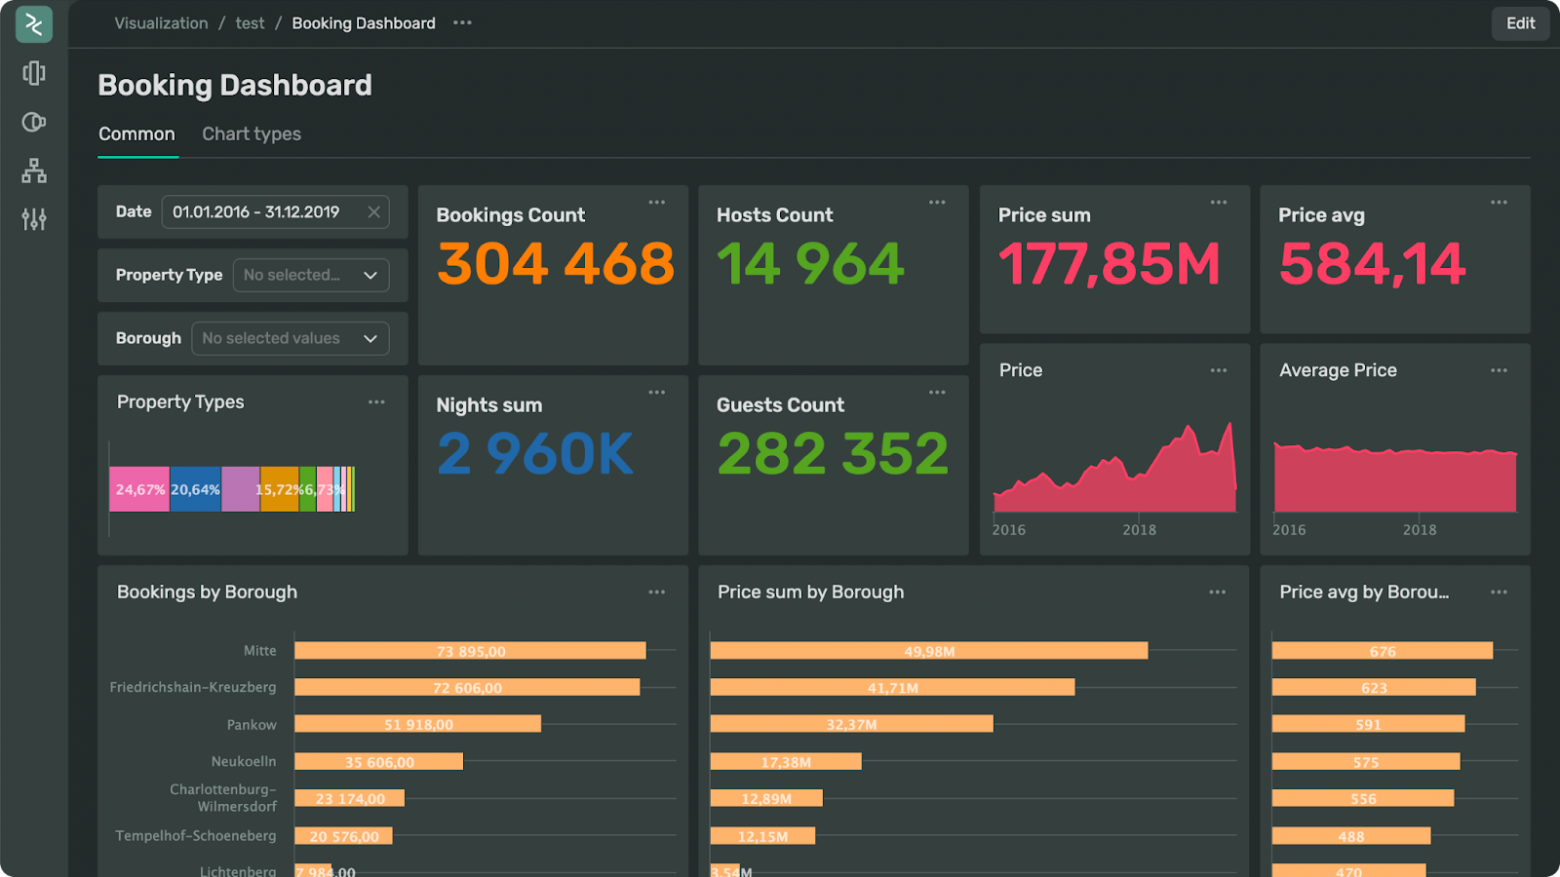Viewport: 1560px width, 877px height.
Task: Open Price sum widget three-dot menu
Action: coord(1218,203)
